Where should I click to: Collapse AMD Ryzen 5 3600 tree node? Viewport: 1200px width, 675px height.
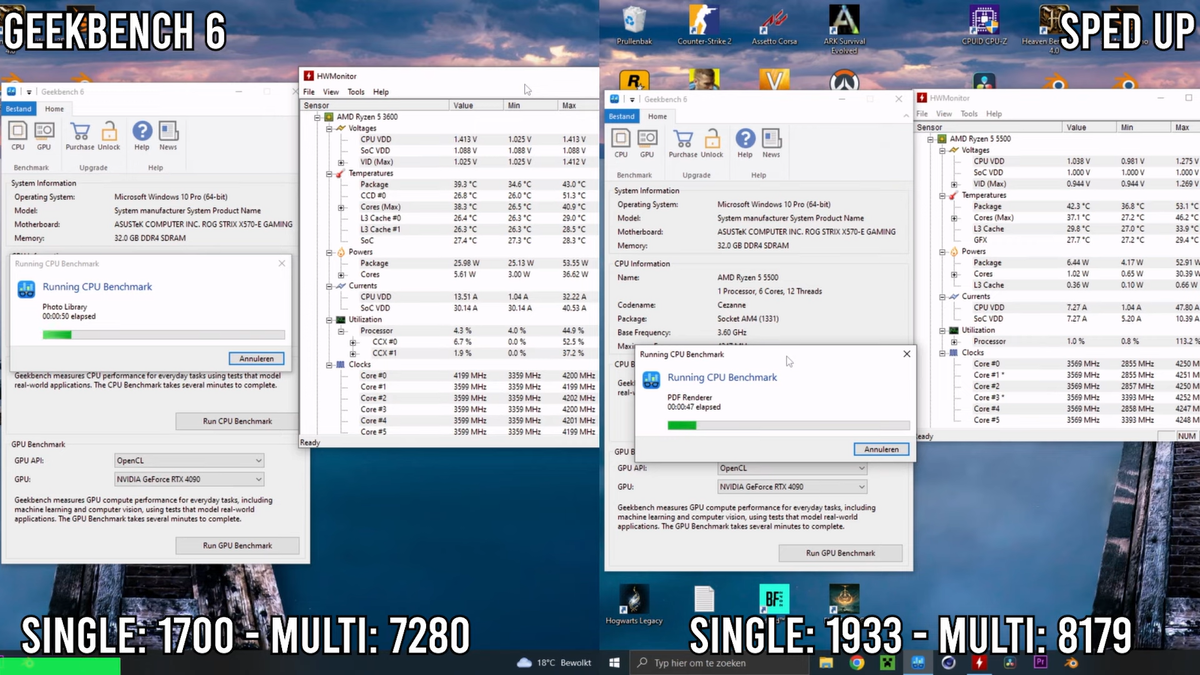click(317, 117)
